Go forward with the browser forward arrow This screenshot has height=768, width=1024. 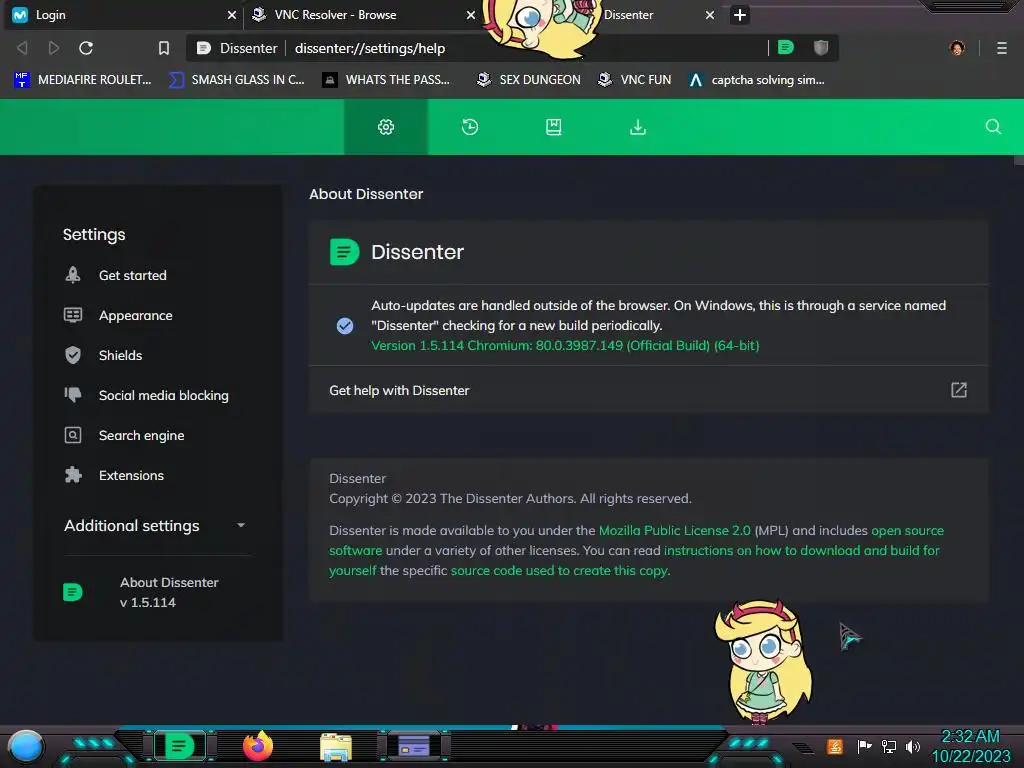click(x=54, y=48)
